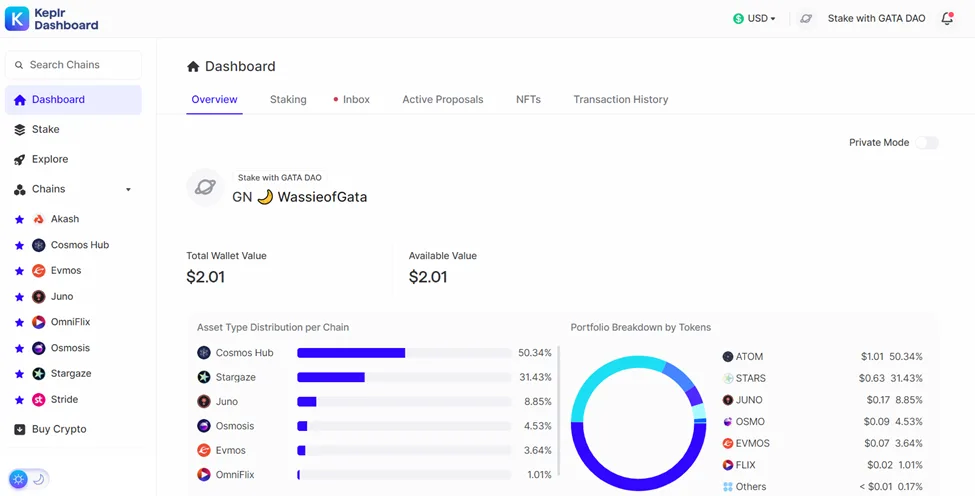975x496 pixels.
Task: Enable Private Mode switch
Action: 926,143
